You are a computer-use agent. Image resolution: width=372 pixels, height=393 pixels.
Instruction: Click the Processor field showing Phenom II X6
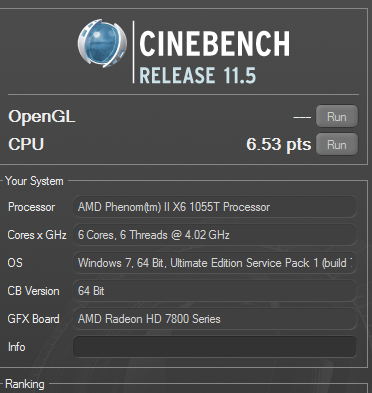[215, 207]
